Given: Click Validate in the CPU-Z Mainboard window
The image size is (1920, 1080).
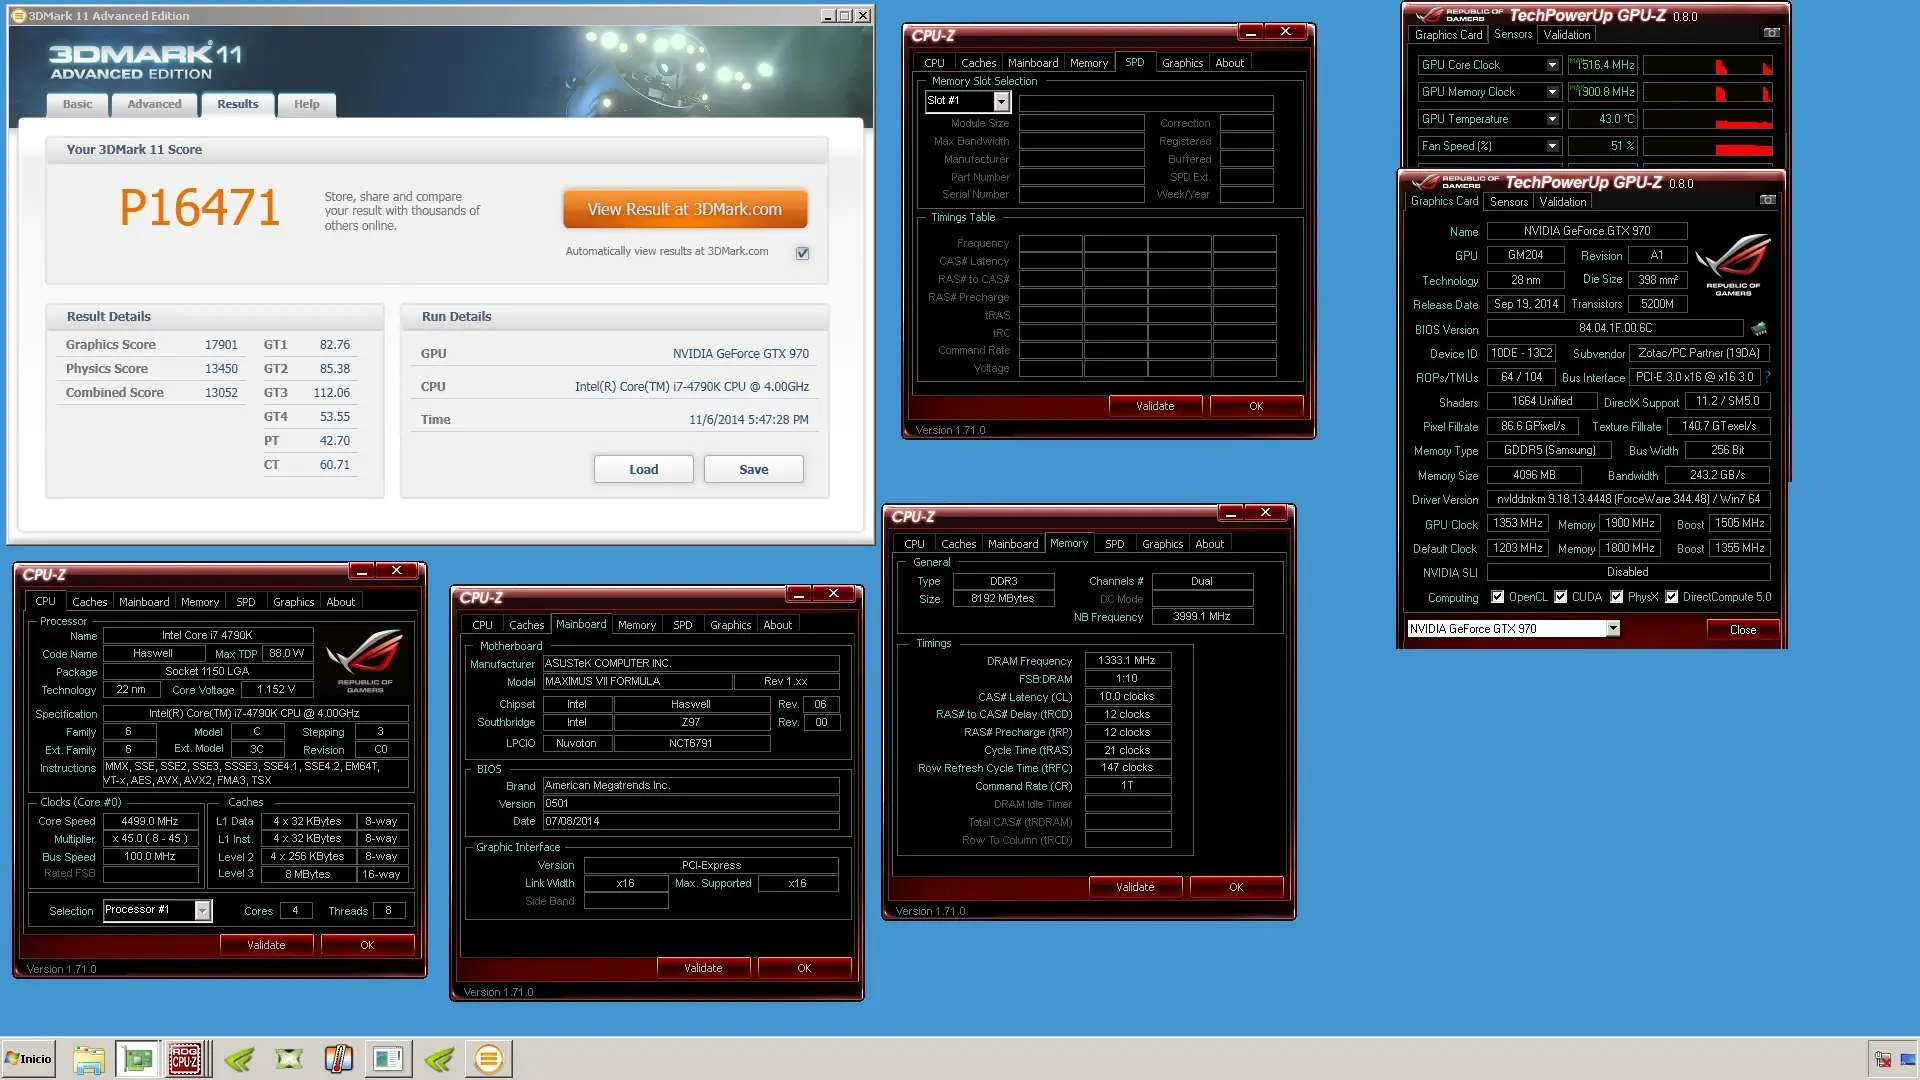Looking at the screenshot, I should pos(703,968).
